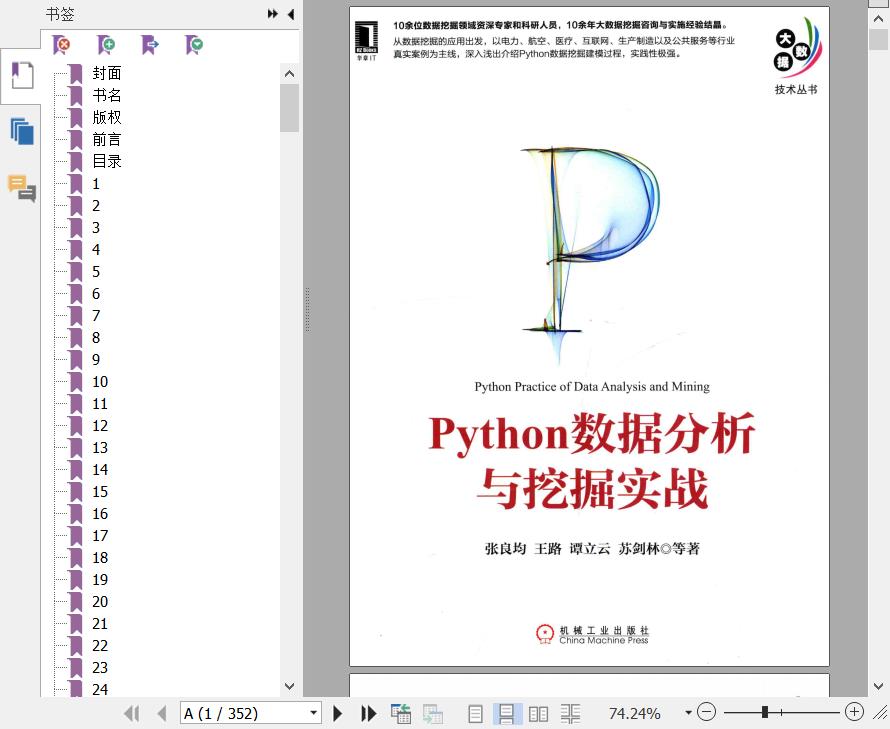Image resolution: width=890 pixels, height=729 pixels.
Task: Open bookmark 6 in the list
Action: [96, 294]
